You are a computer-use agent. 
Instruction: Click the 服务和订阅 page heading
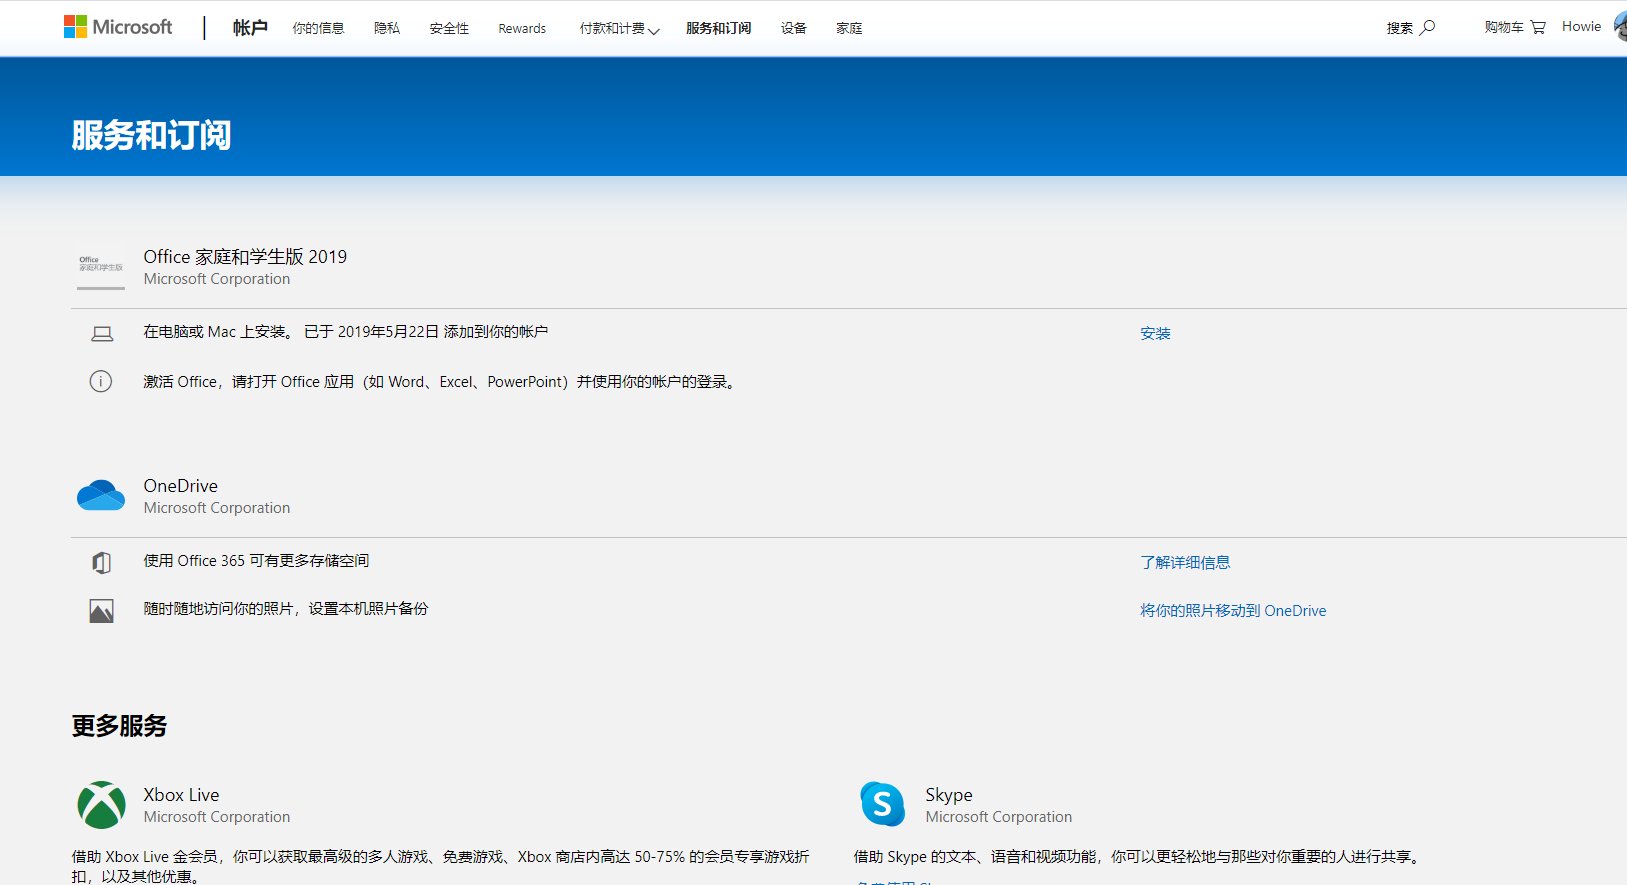point(151,135)
